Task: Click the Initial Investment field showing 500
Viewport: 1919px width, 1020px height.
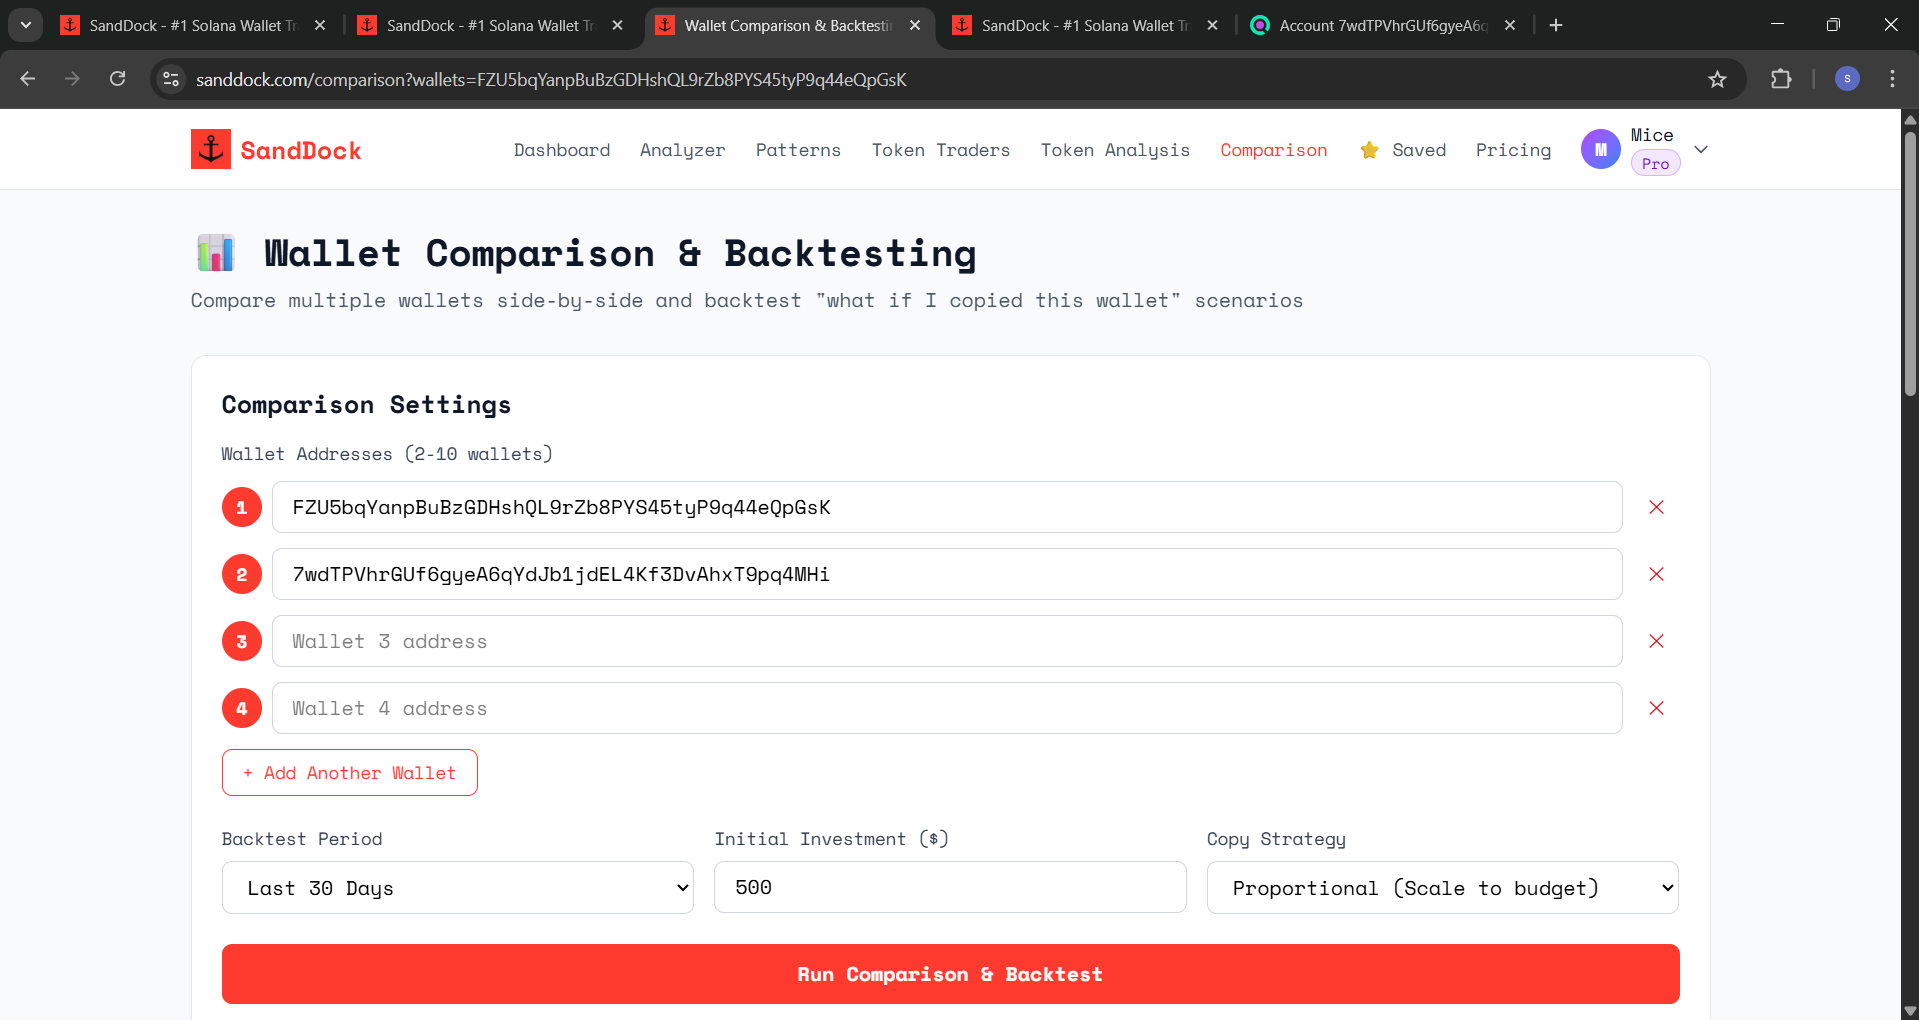Action: (950, 887)
